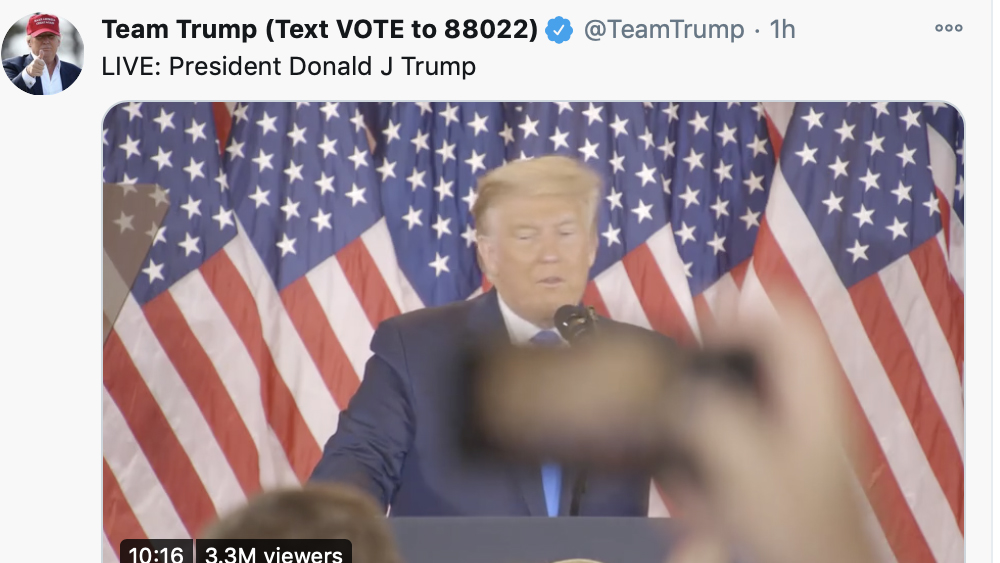Screen dimensions: 1000x563
Task: Open the Team Trump profile avatar
Action: (x=43, y=54)
